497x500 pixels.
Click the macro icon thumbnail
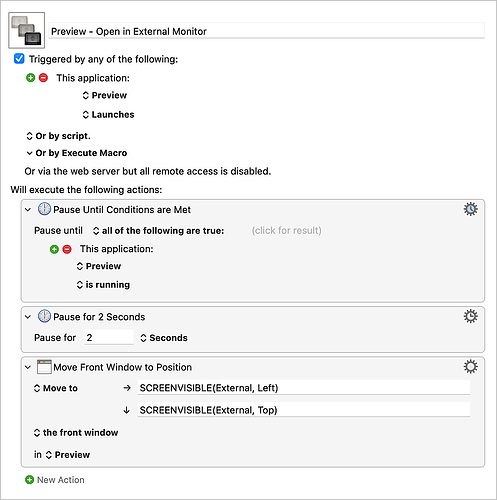pyautogui.click(x=27, y=30)
